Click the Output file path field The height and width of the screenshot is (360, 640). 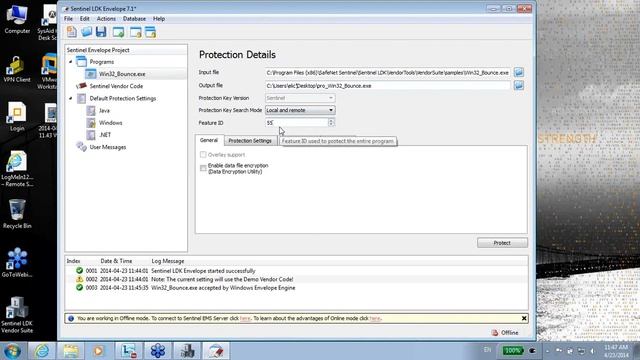[x=388, y=86]
